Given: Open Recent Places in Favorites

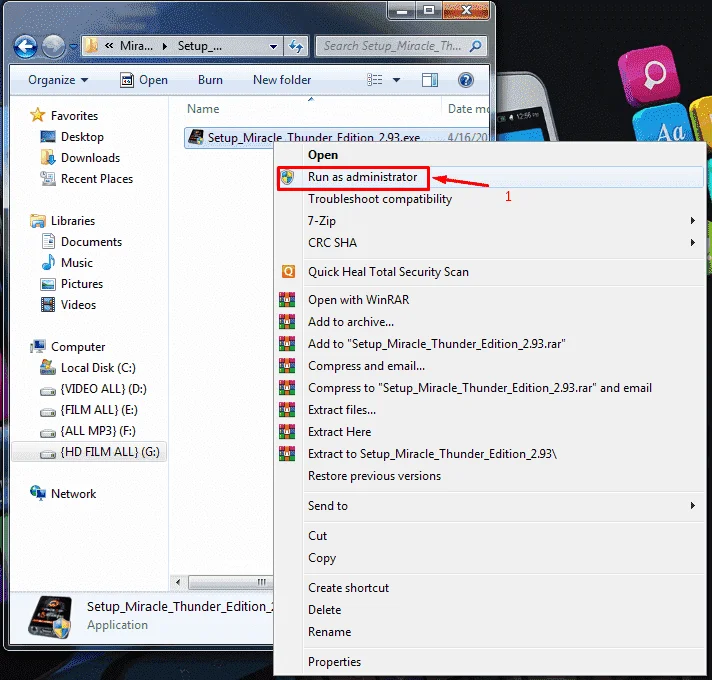Looking at the screenshot, I should [x=97, y=179].
